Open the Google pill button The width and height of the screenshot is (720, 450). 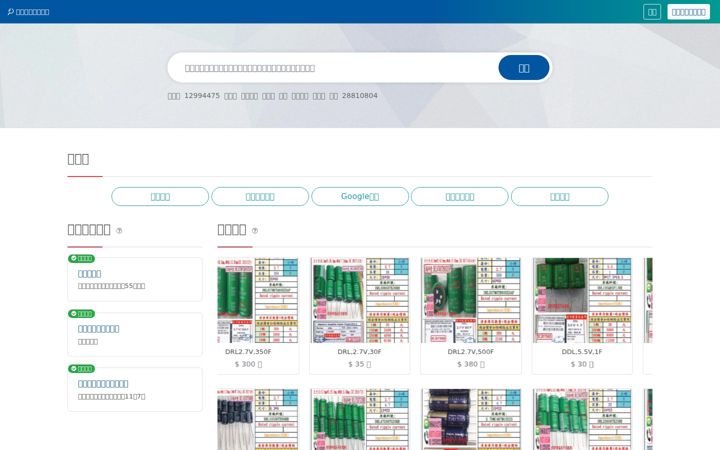[360, 197]
